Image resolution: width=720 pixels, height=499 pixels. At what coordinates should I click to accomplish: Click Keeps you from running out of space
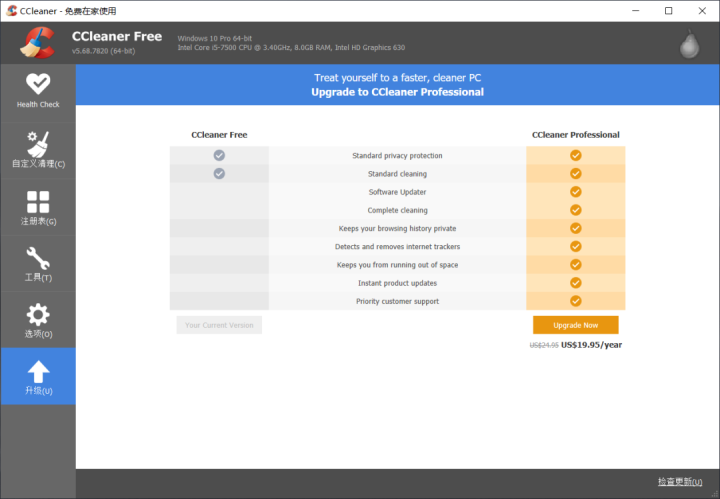pyautogui.click(x=397, y=265)
